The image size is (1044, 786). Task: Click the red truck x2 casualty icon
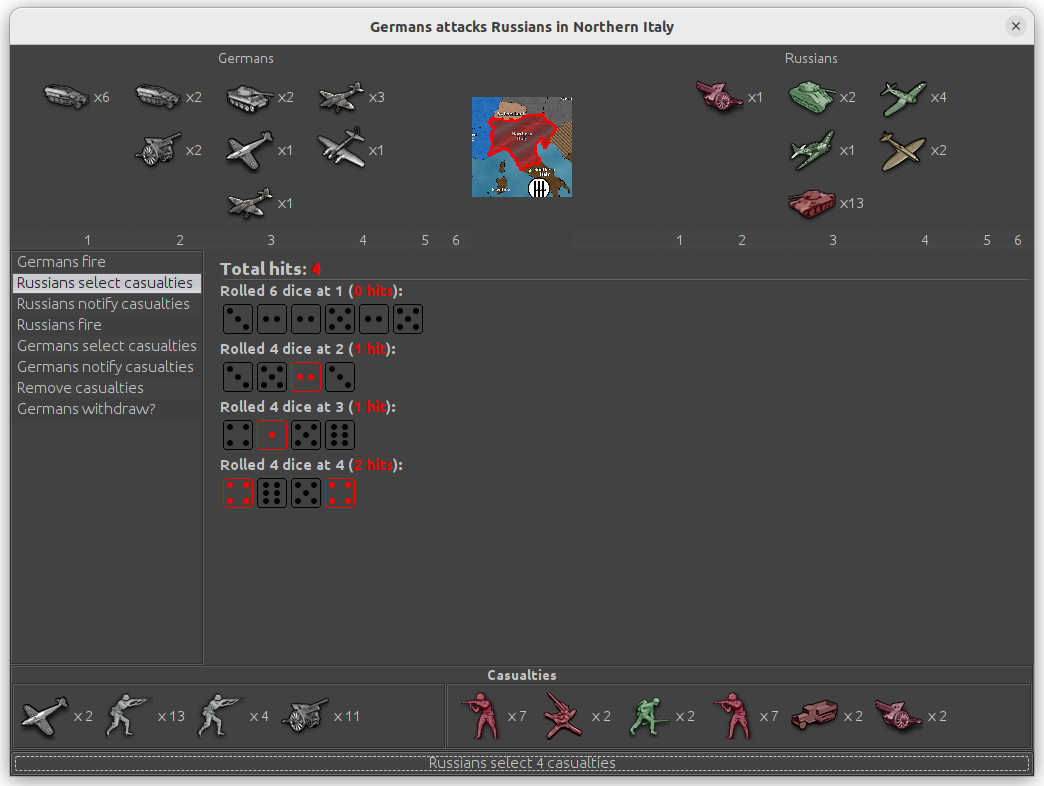[813, 716]
